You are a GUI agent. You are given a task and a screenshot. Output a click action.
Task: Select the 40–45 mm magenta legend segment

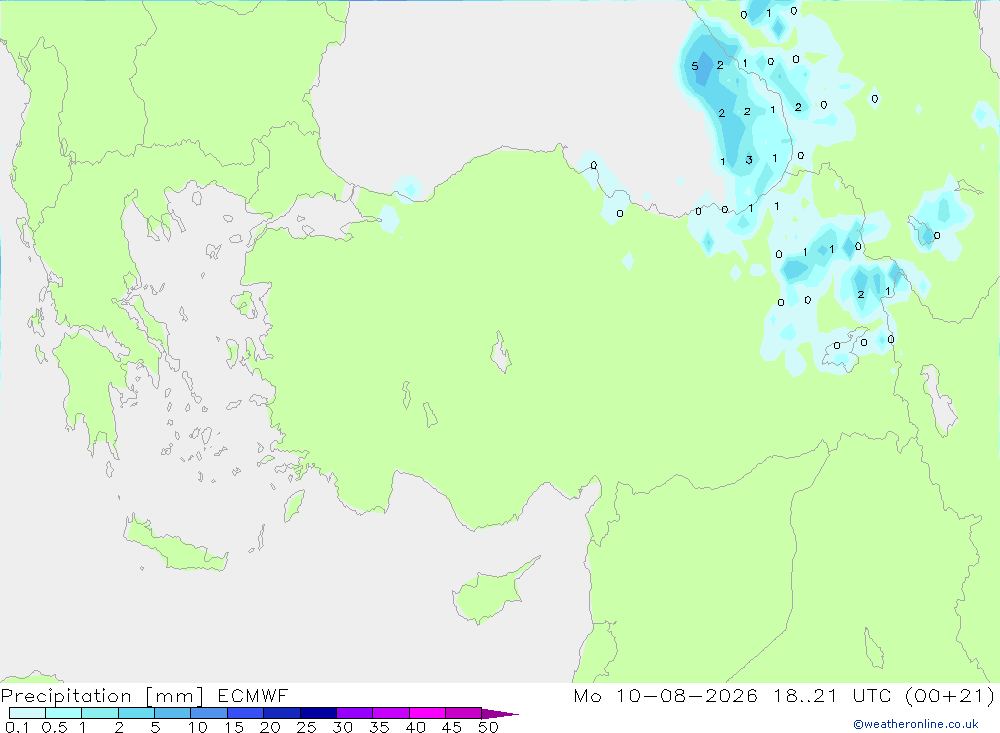point(427,713)
